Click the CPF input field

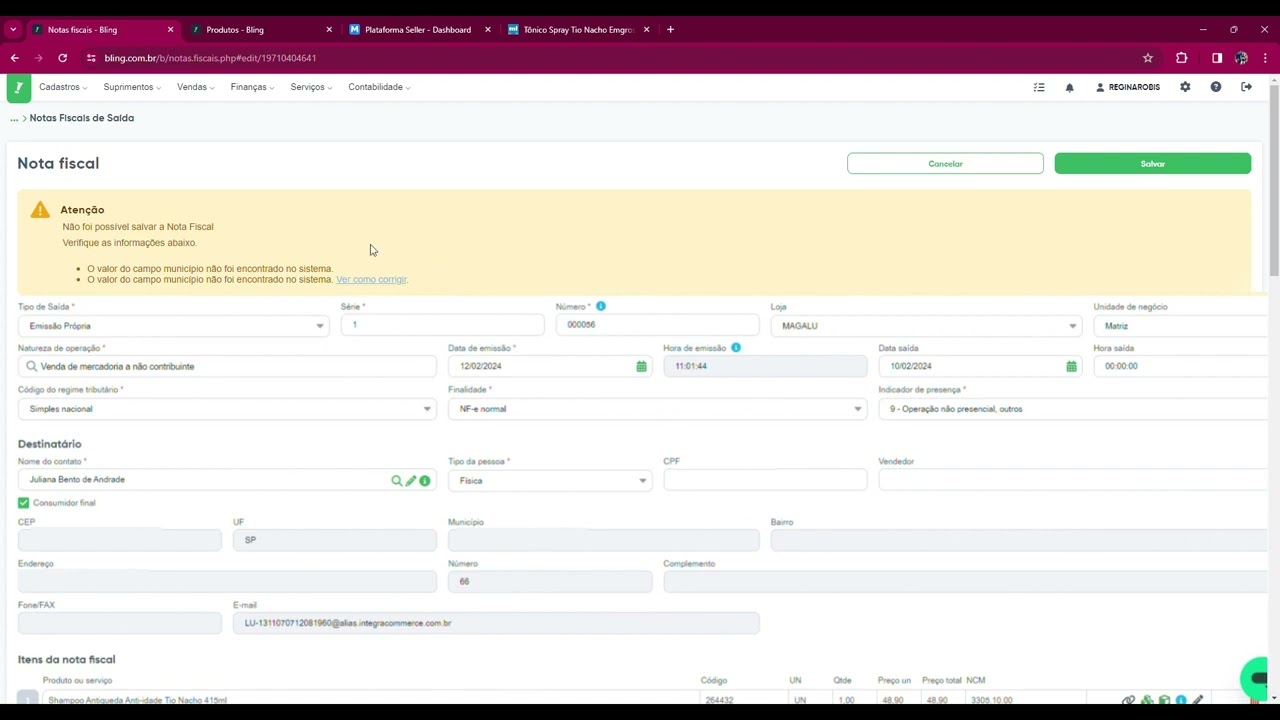pyautogui.click(x=765, y=480)
